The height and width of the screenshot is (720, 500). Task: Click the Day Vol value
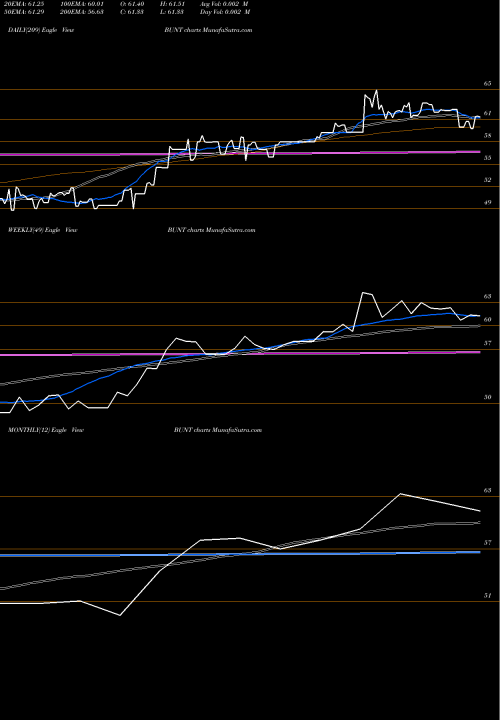coord(224,12)
